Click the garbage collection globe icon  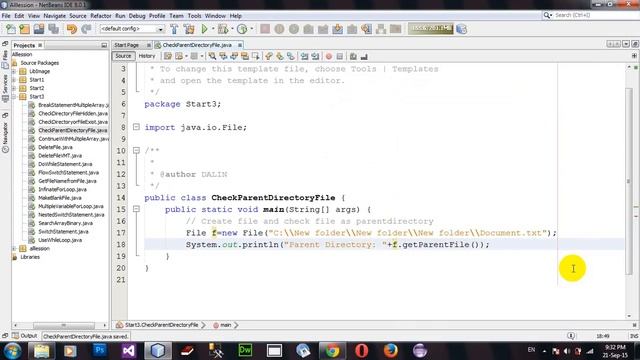tap(462, 29)
